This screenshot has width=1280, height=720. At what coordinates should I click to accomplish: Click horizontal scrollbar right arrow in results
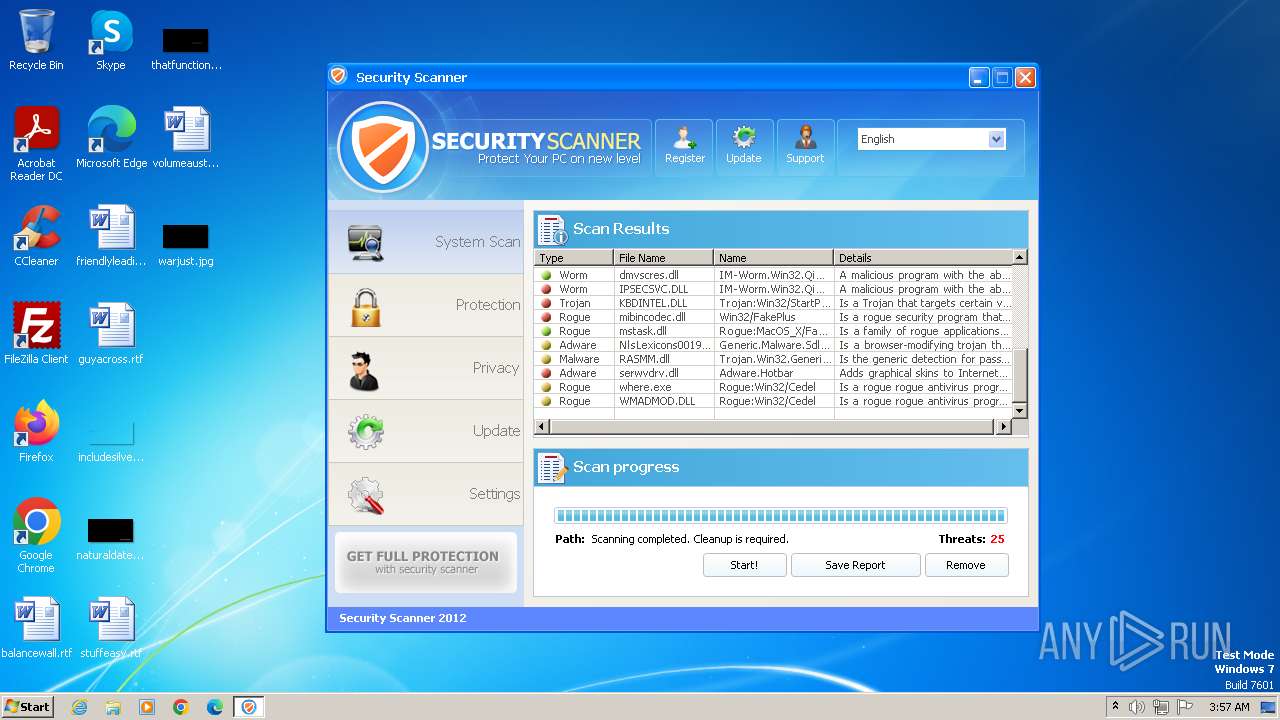pyautogui.click(x=1004, y=427)
